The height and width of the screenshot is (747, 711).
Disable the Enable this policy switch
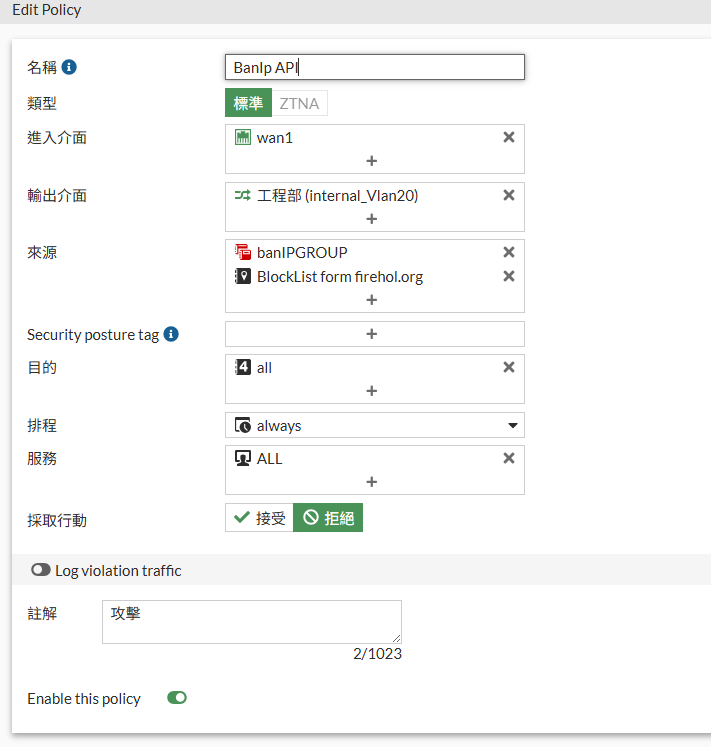click(x=177, y=698)
